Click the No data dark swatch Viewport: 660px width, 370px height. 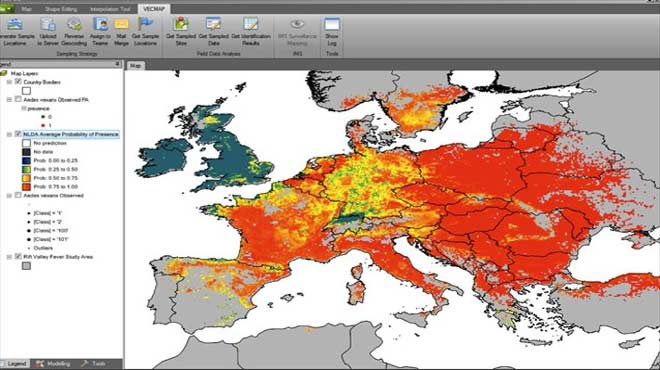(x=26, y=152)
